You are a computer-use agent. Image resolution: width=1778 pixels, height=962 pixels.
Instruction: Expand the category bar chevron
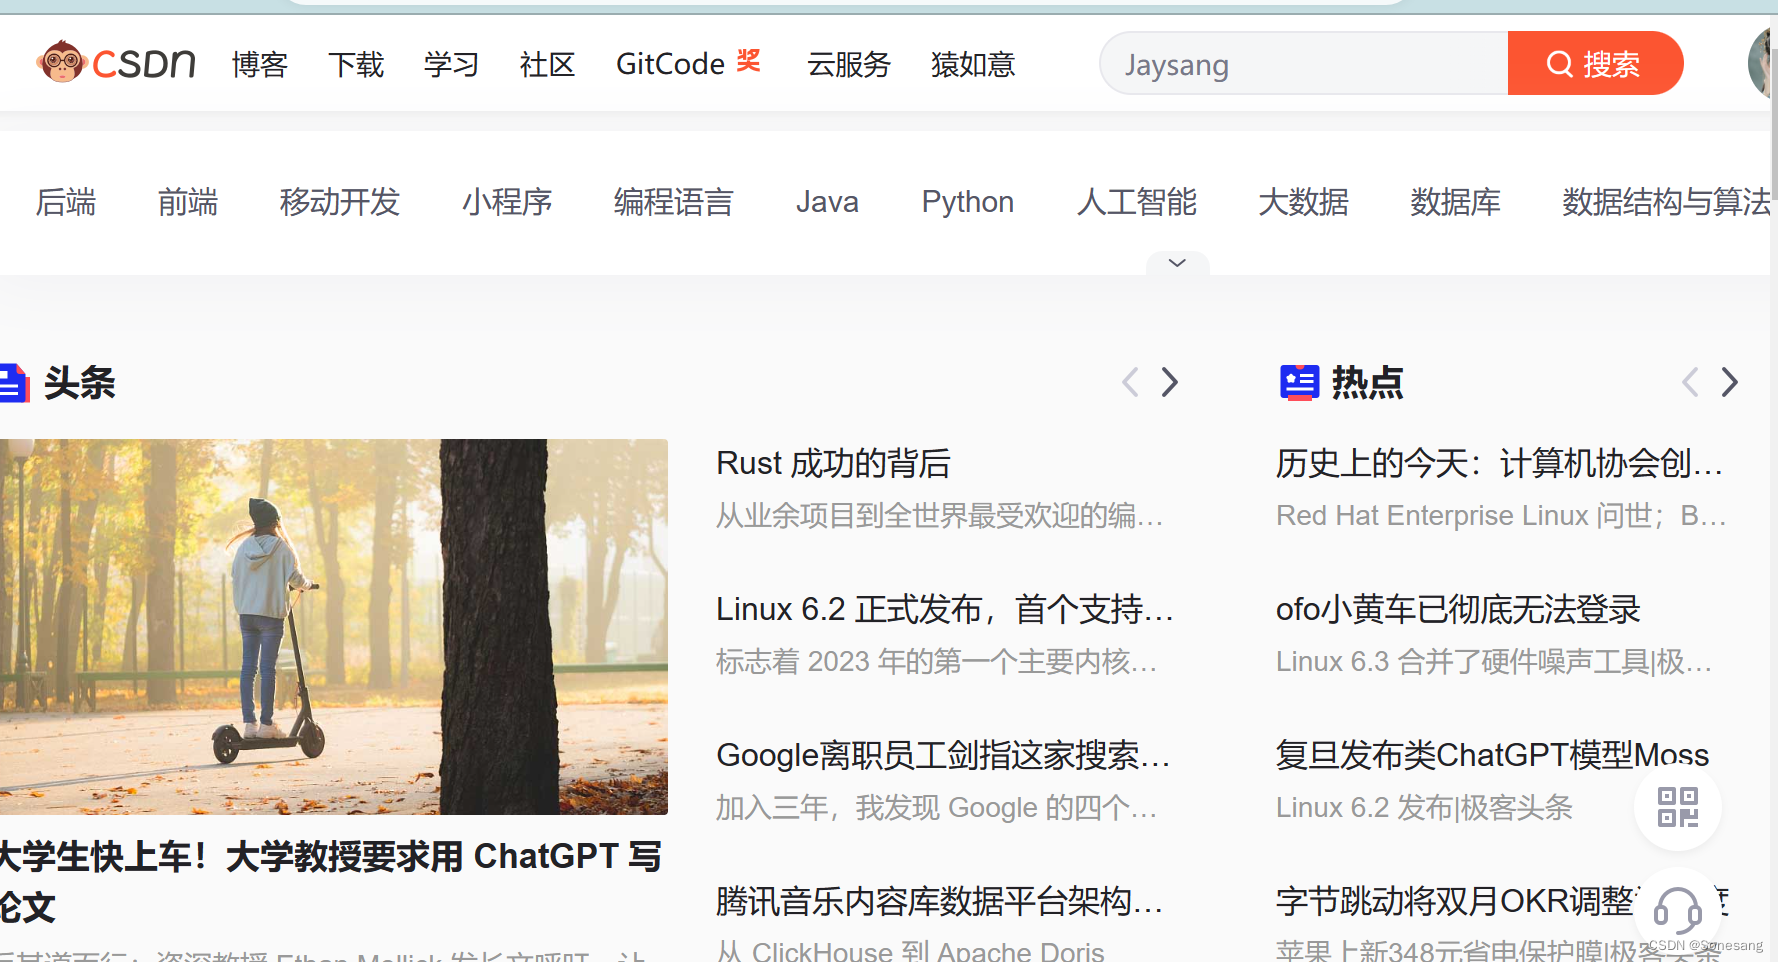click(x=1177, y=263)
